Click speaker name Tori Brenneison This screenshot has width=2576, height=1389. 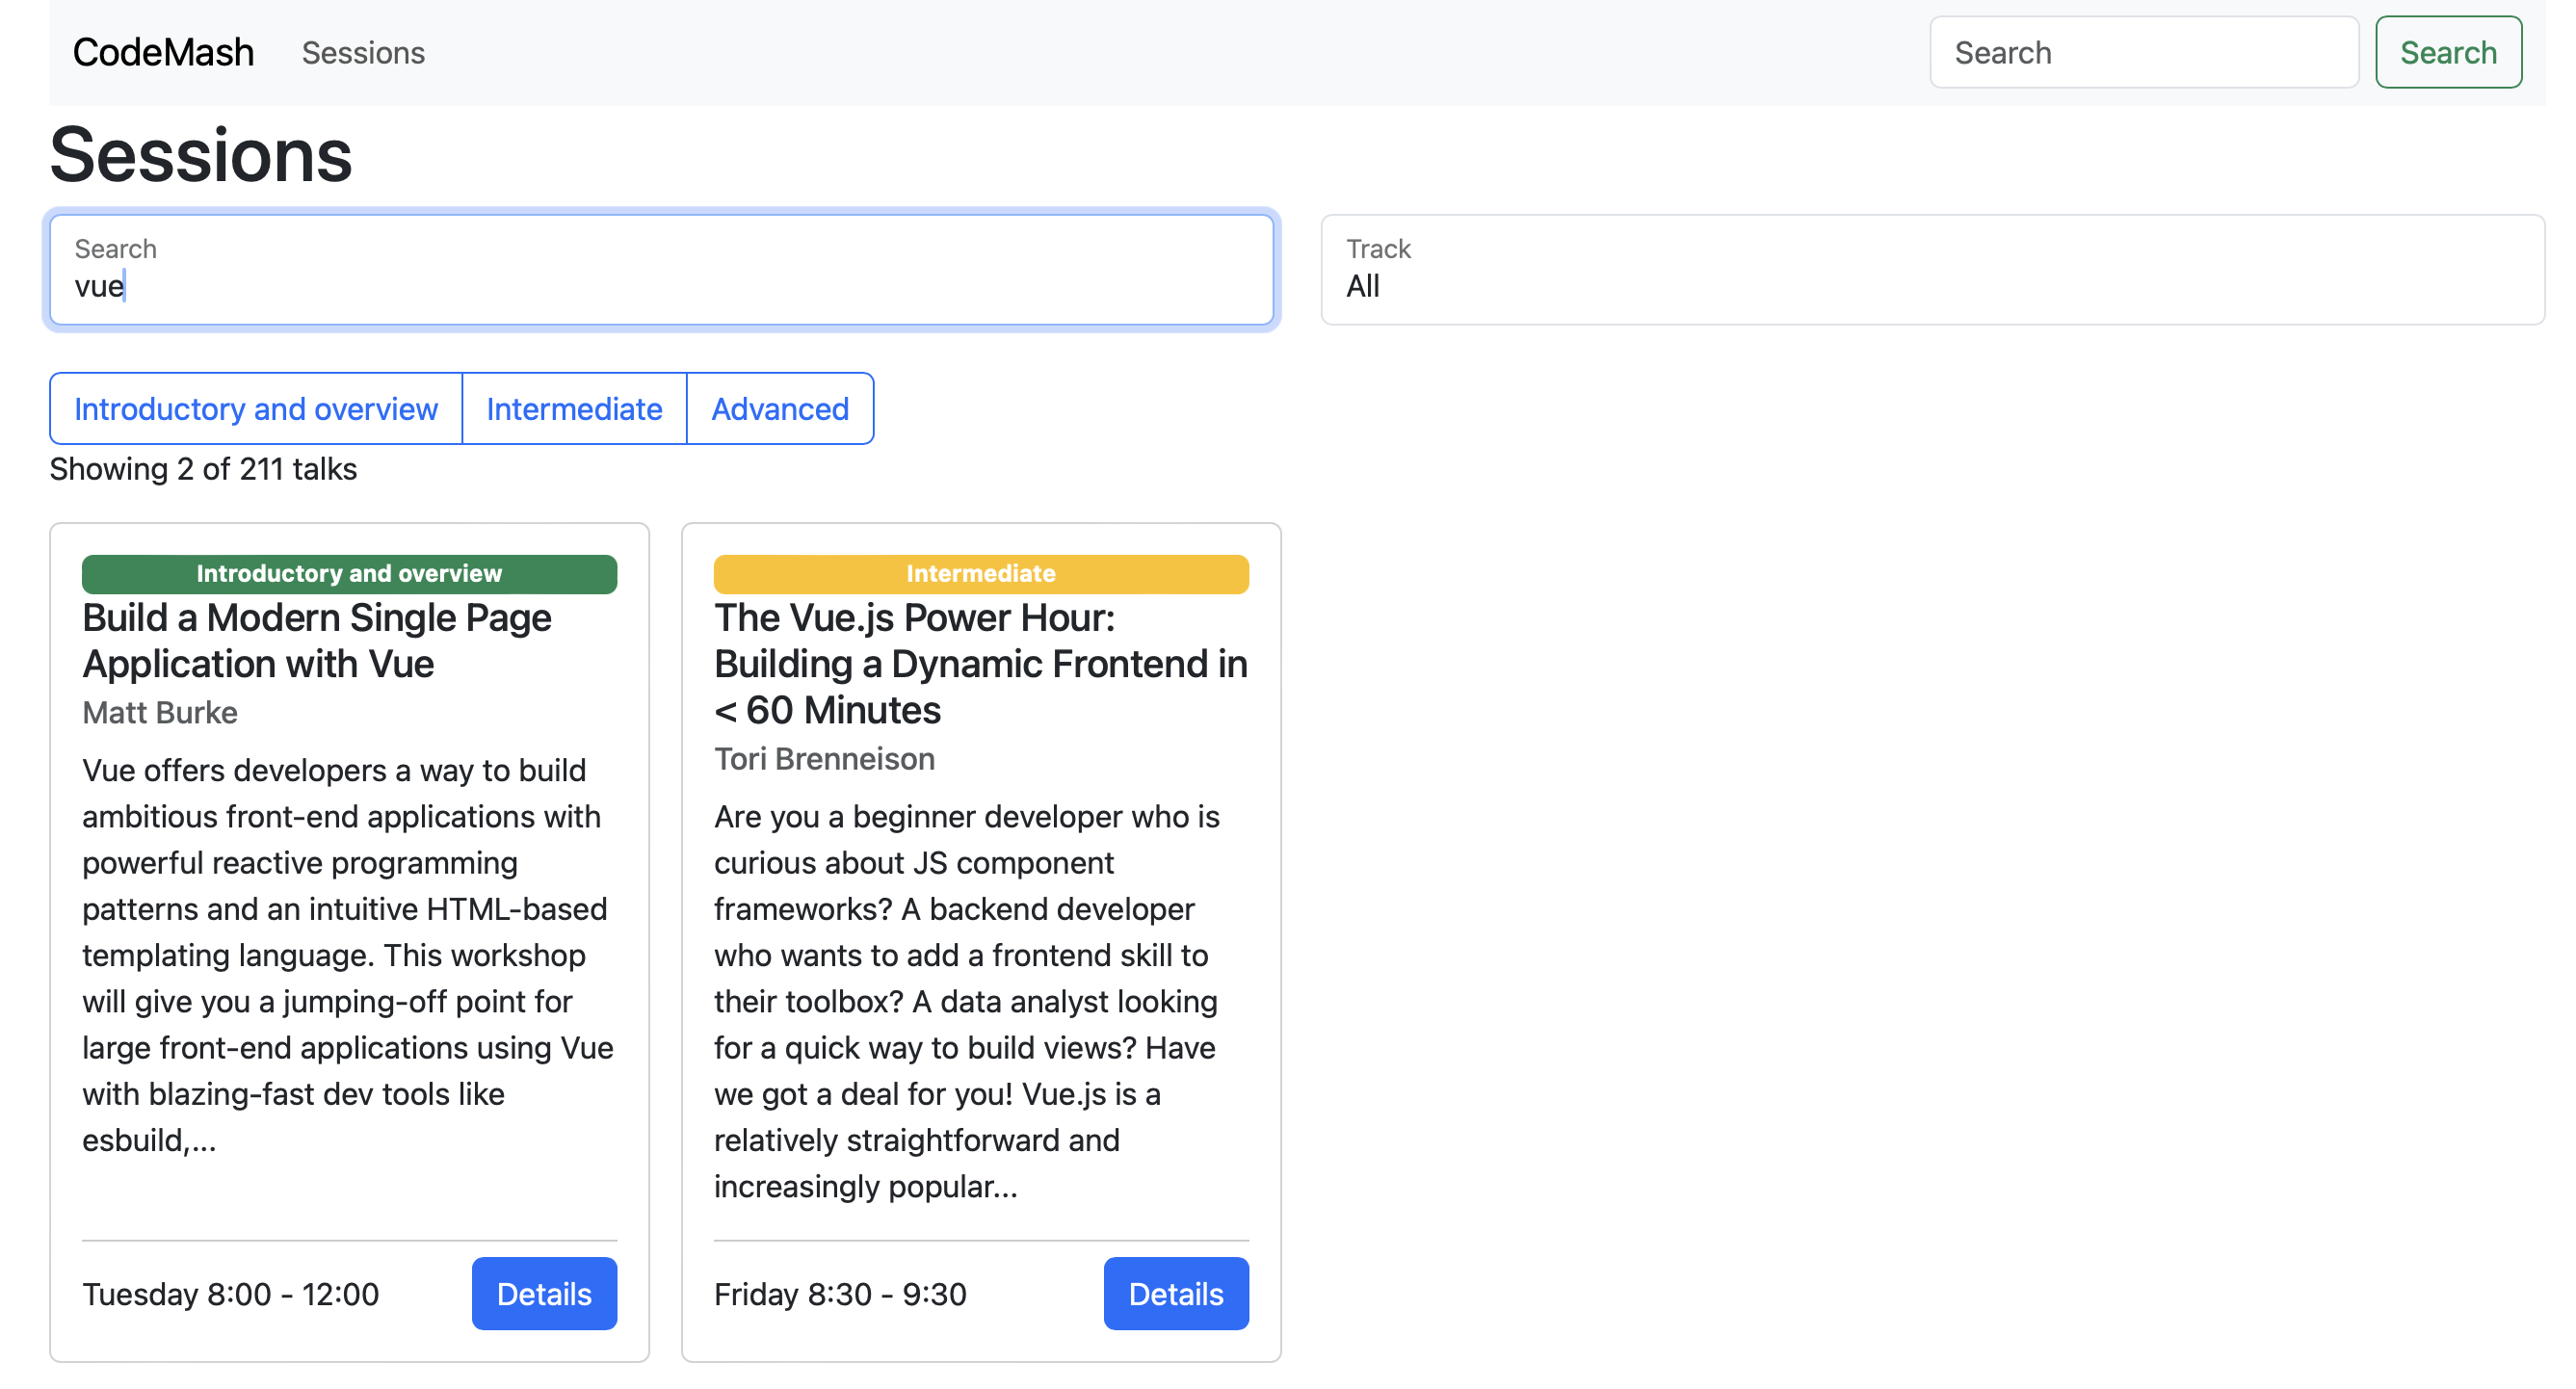click(824, 759)
